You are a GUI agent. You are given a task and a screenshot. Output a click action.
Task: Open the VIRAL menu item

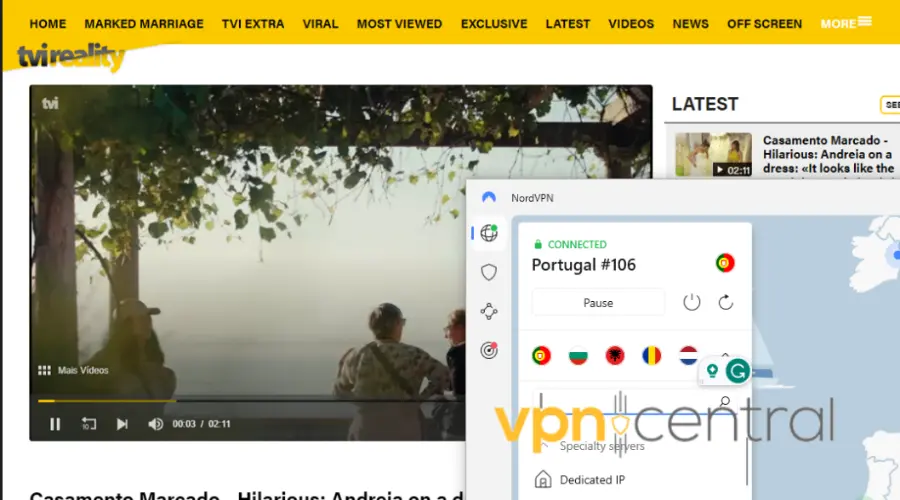tap(320, 24)
